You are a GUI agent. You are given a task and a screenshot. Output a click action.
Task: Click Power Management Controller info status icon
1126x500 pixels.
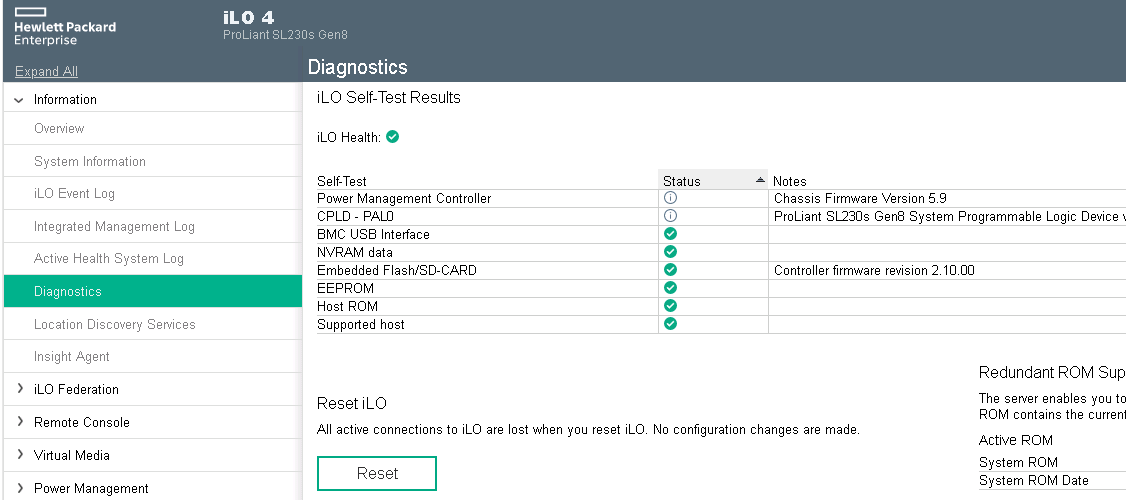[671, 198]
